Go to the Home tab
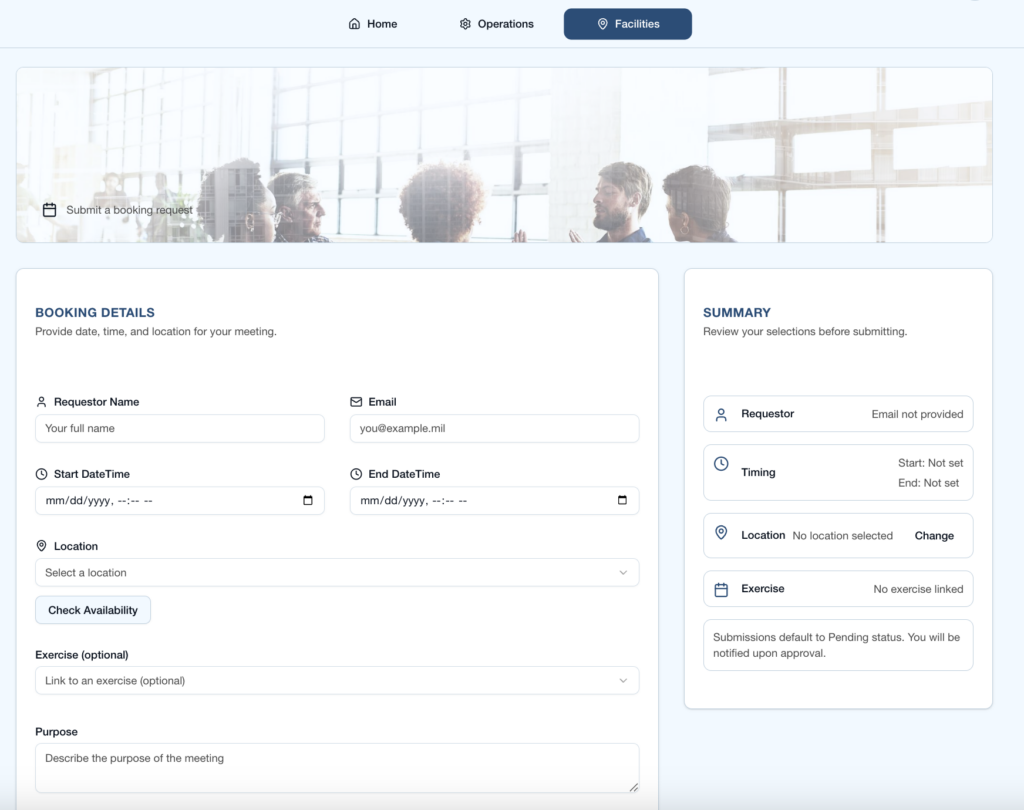 pos(372,24)
